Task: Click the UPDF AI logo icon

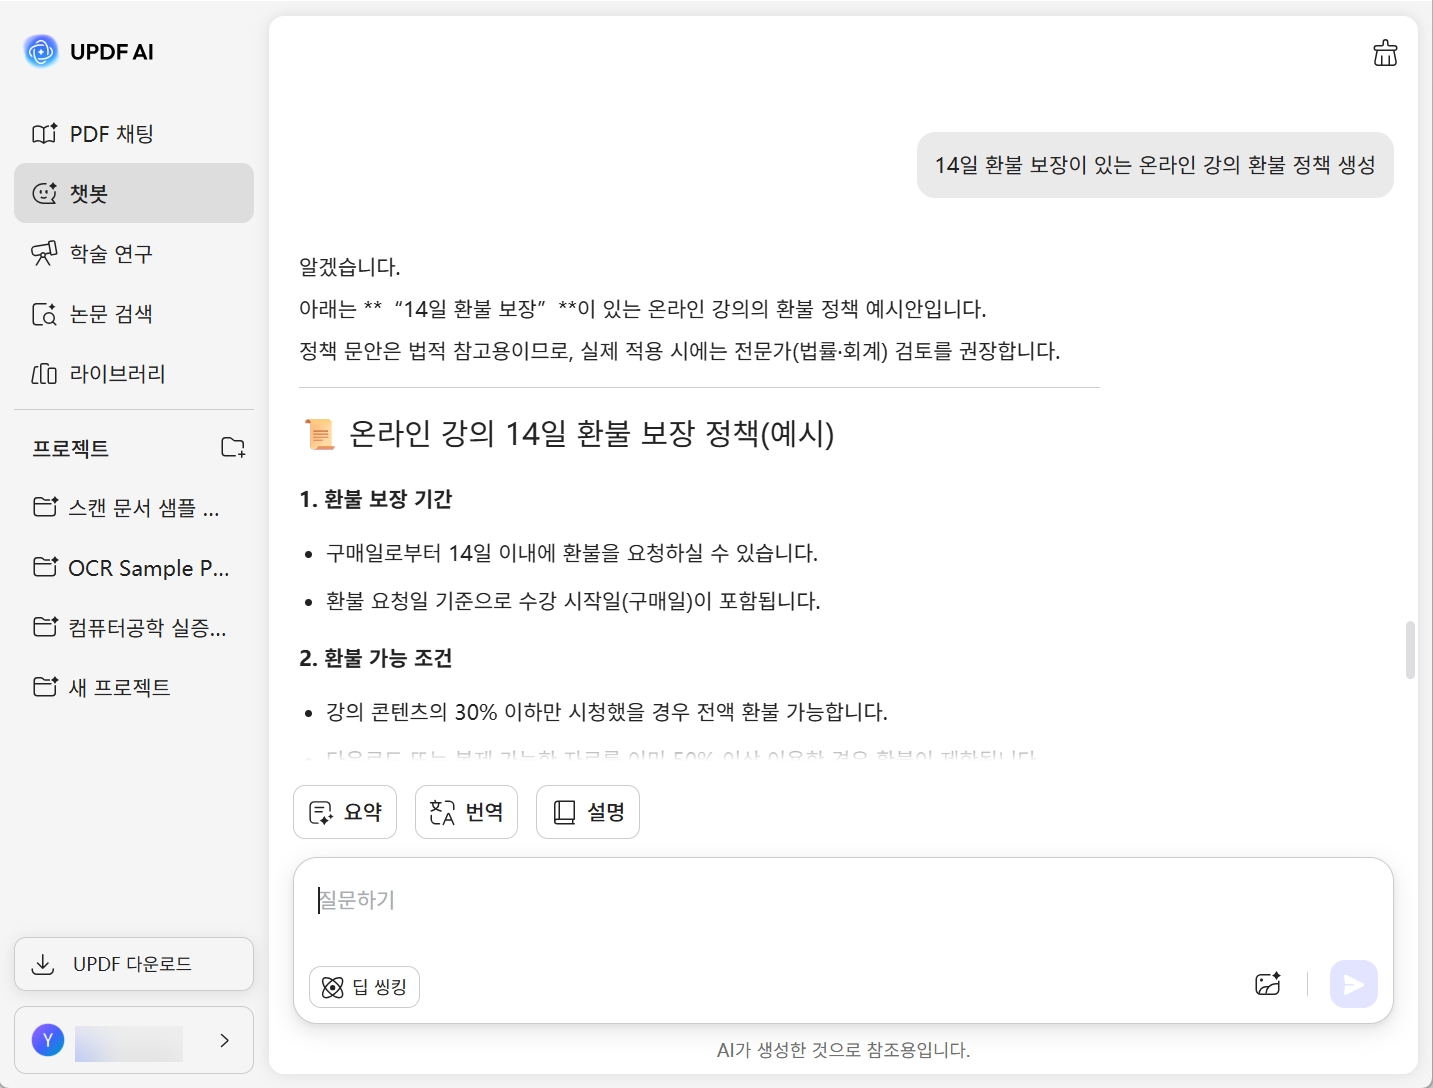Action: tap(41, 51)
